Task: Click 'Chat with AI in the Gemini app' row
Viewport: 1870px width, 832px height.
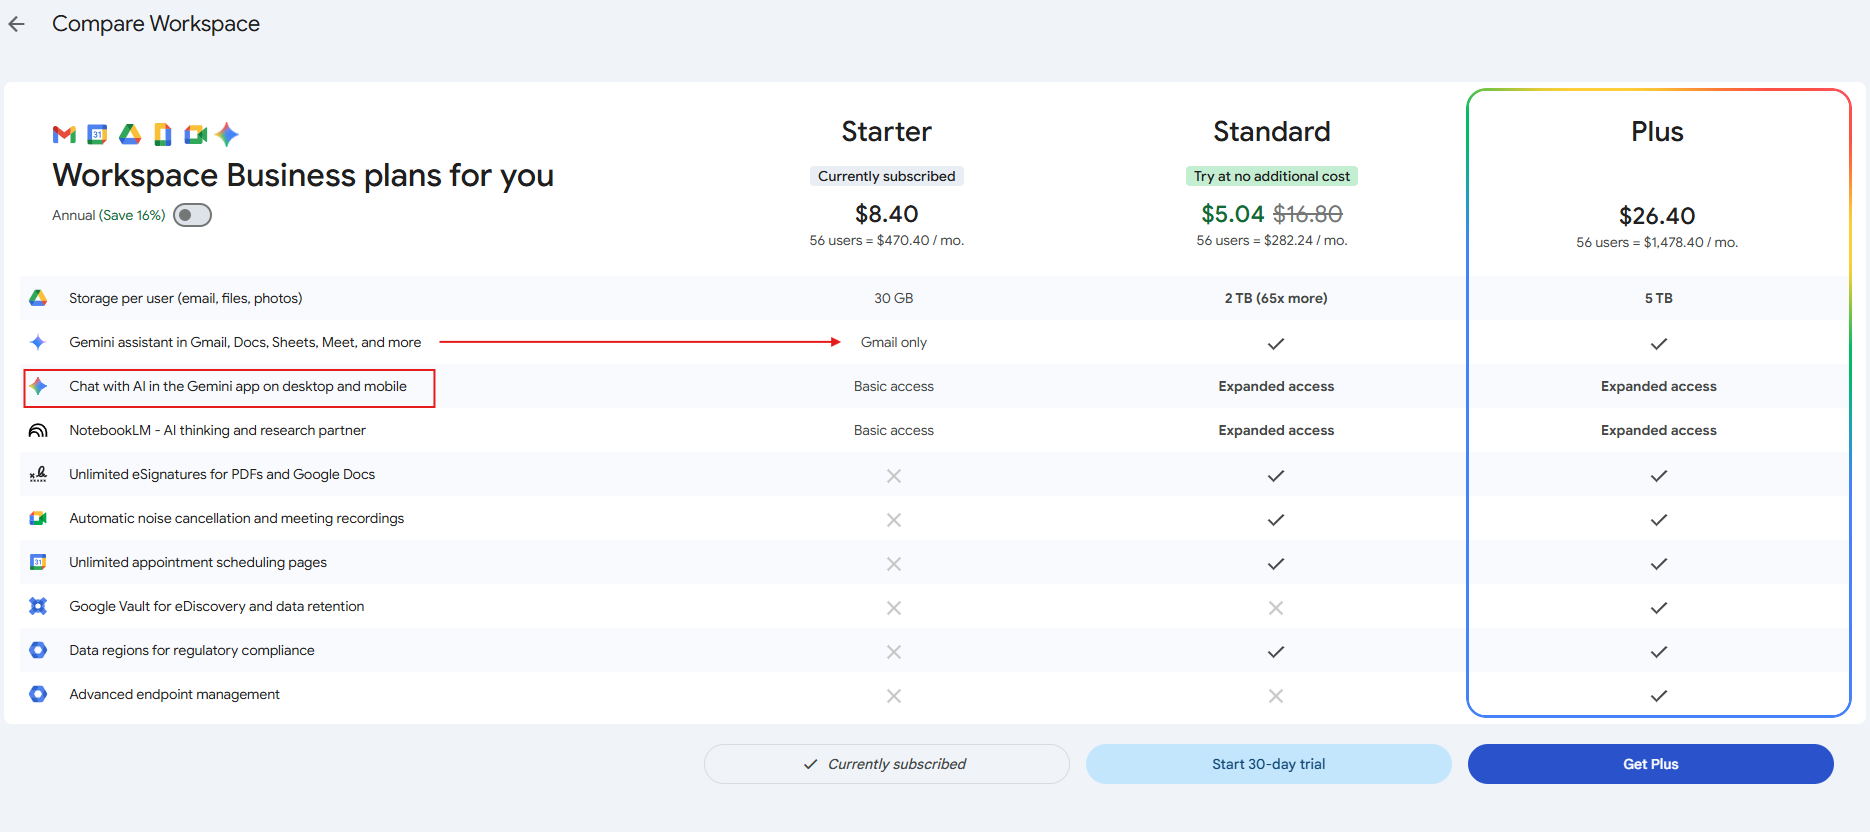Action: pyautogui.click(x=238, y=387)
